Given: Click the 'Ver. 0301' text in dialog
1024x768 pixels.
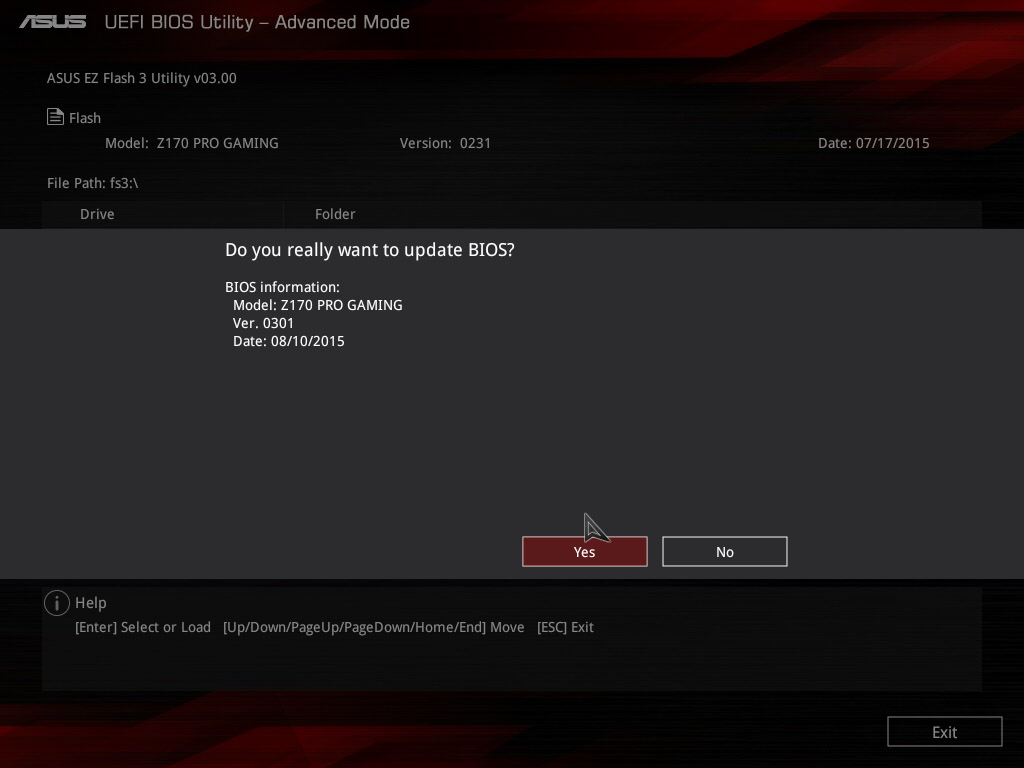Looking at the screenshot, I should click(x=263, y=323).
